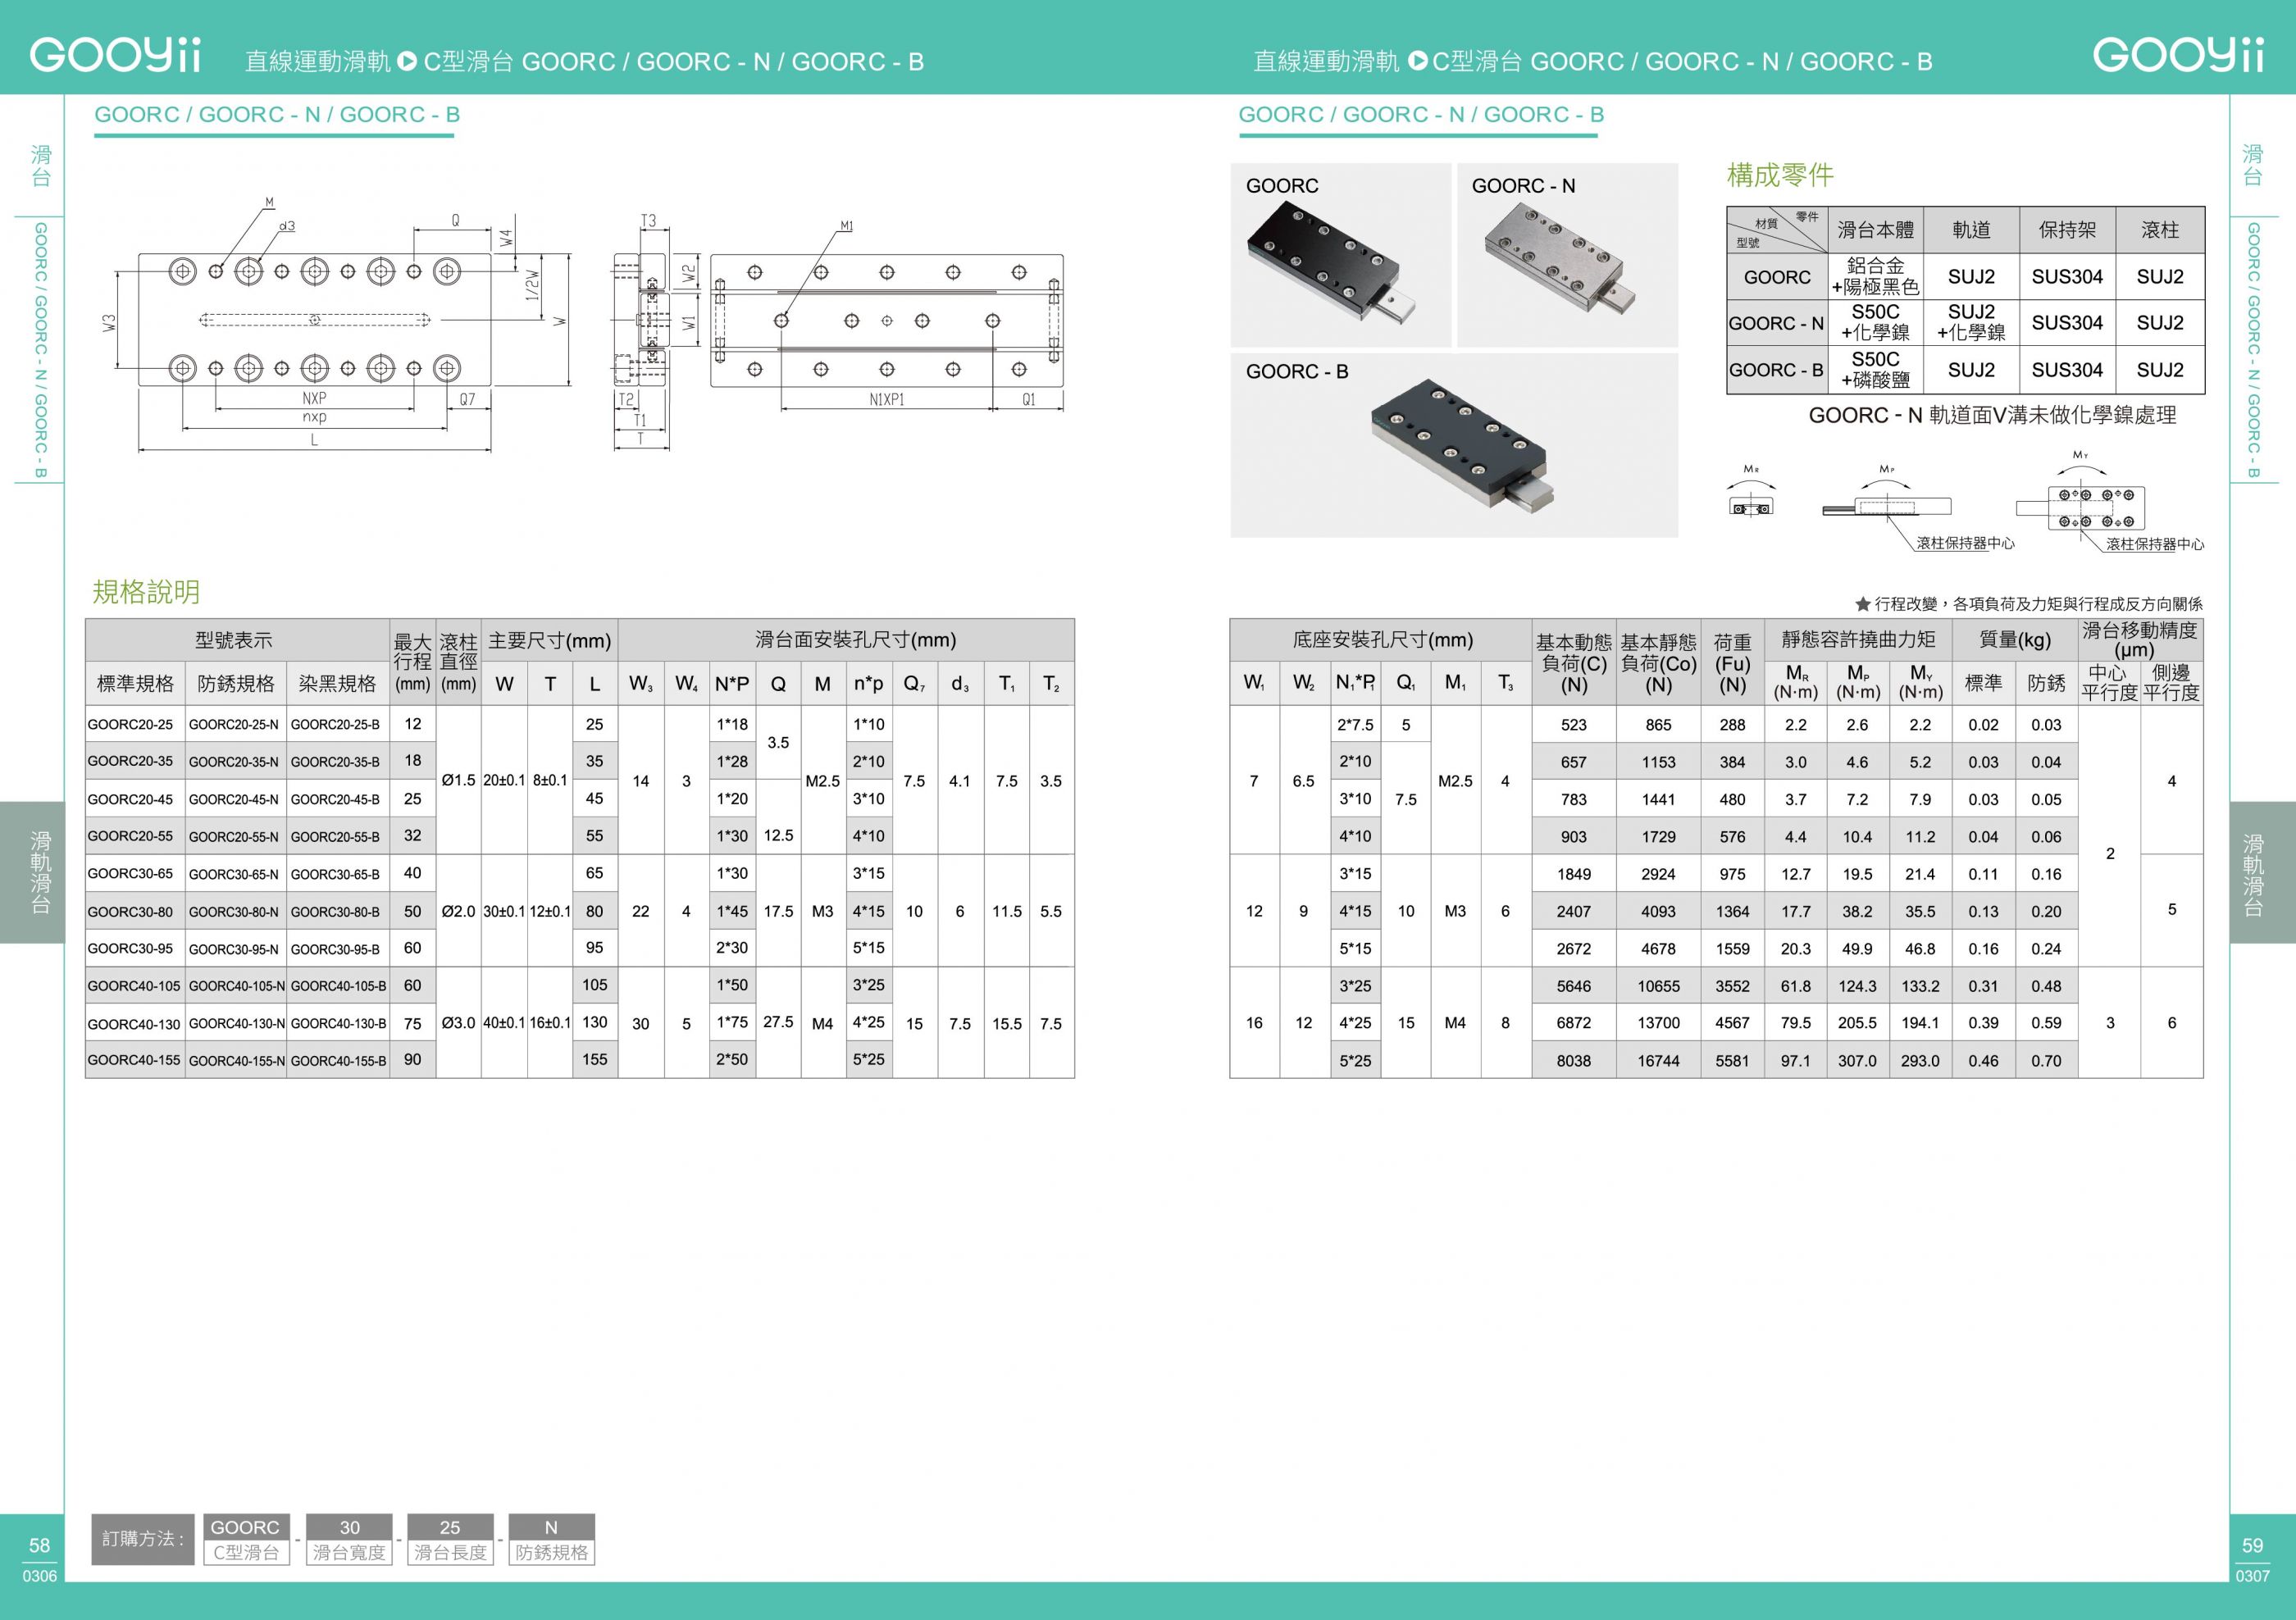Viewport: 2296px width, 1620px height.
Task: Select the GOORC30-95 standard model cell
Action: point(135,948)
